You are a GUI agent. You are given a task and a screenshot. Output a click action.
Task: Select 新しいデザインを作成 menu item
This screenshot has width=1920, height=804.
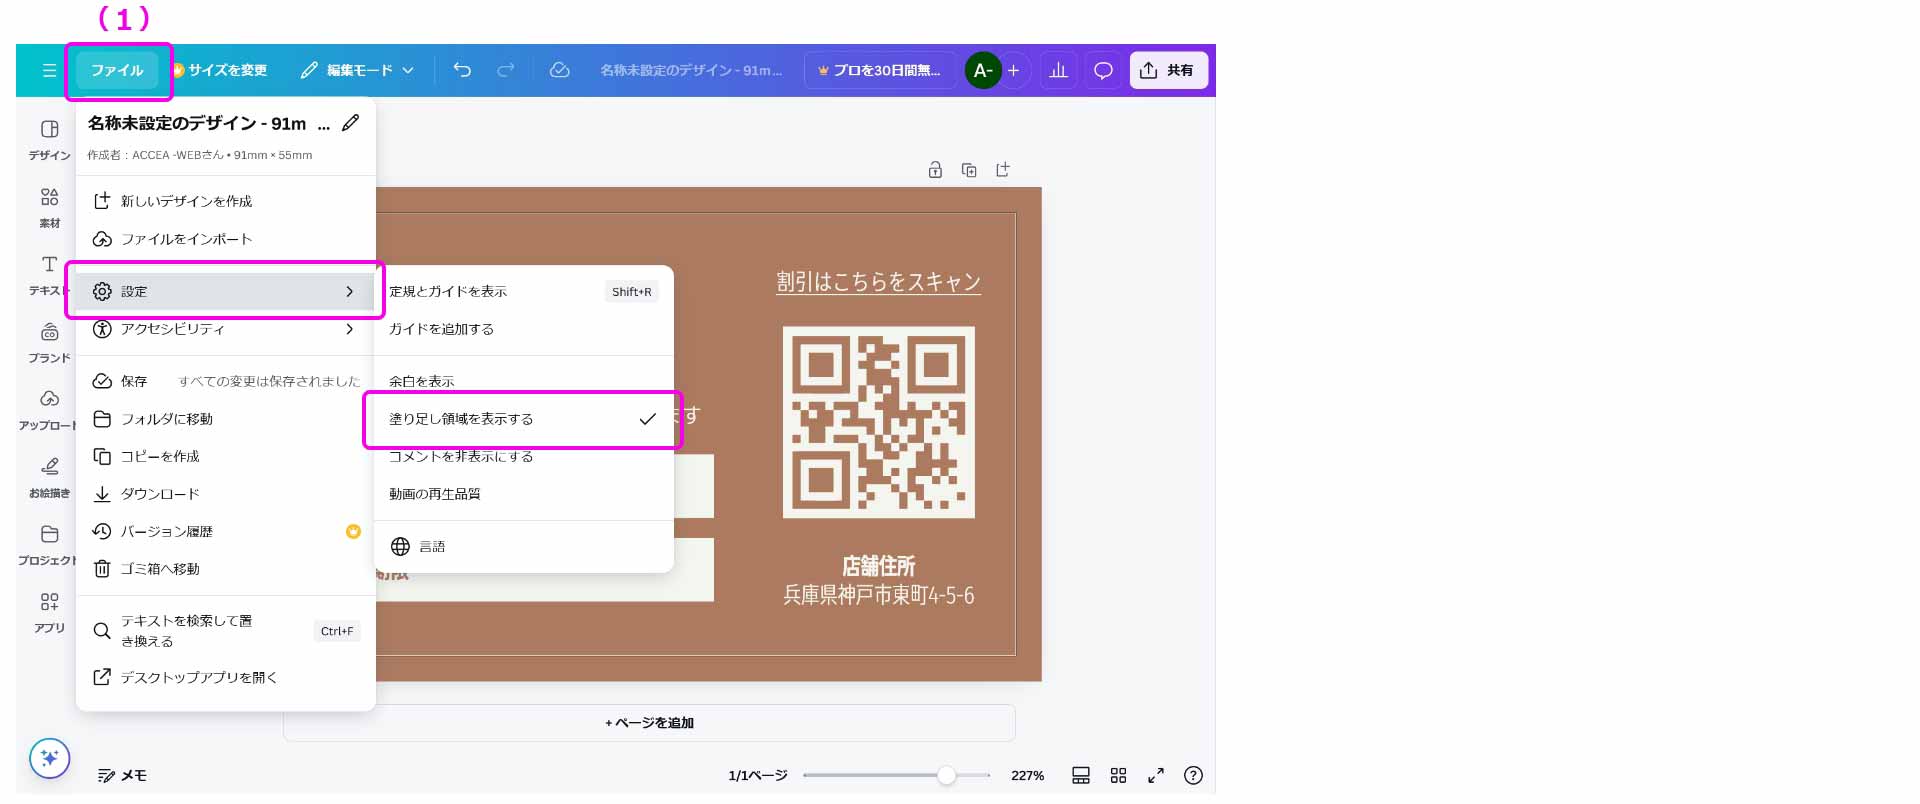(x=226, y=201)
